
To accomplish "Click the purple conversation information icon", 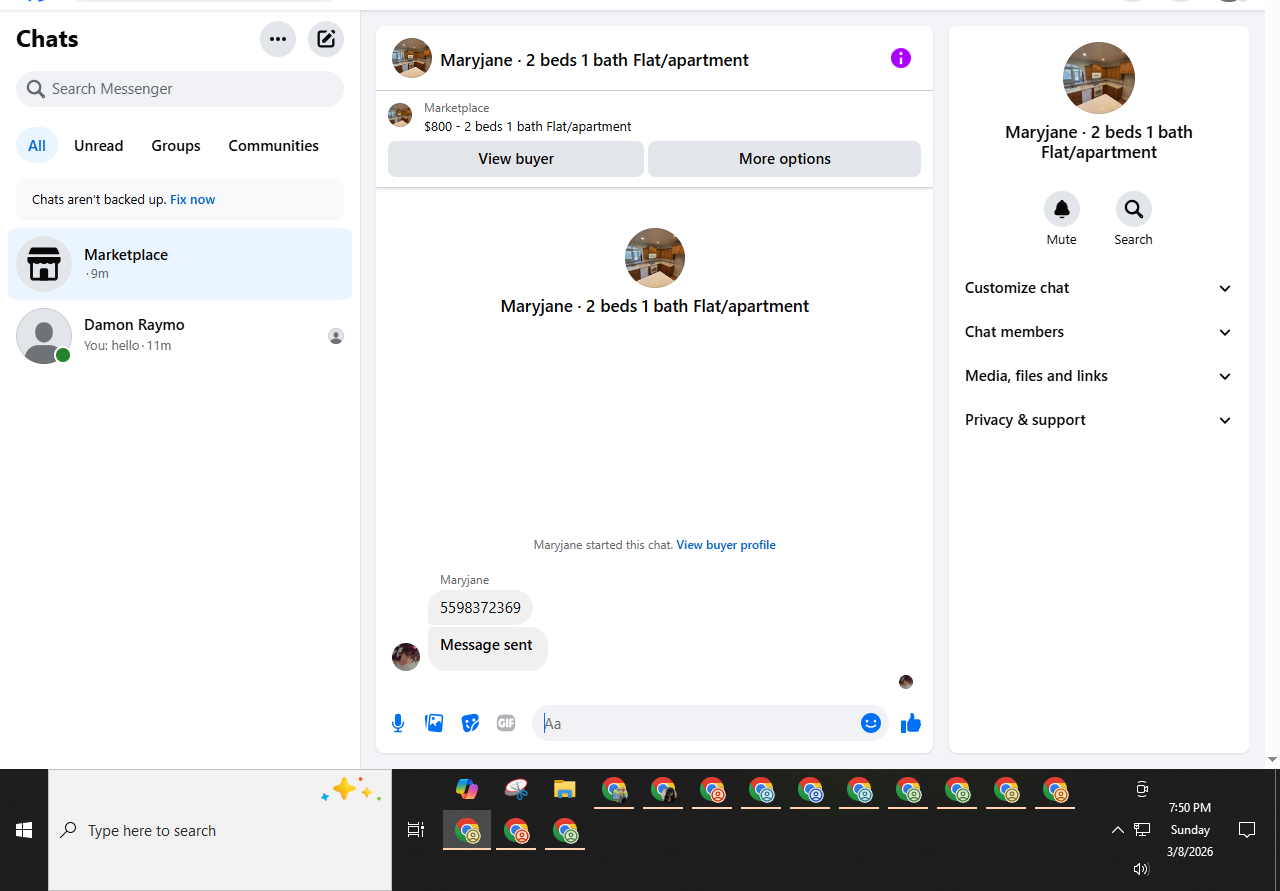I will click(x=901, y=58).
